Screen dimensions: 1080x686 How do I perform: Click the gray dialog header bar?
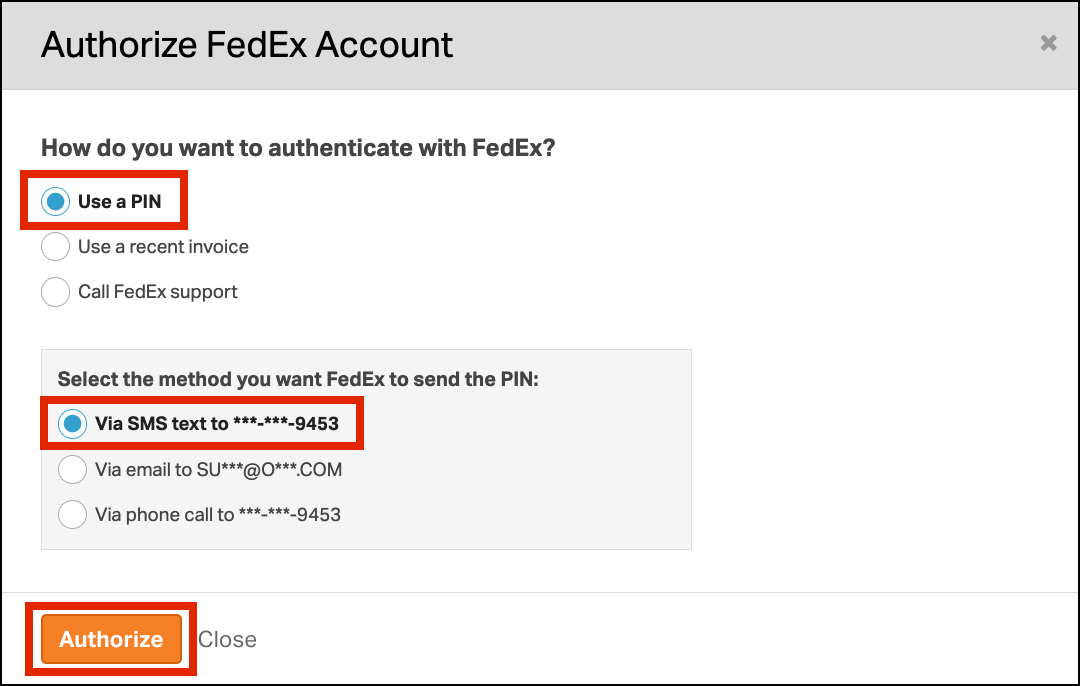click(540, 45)
